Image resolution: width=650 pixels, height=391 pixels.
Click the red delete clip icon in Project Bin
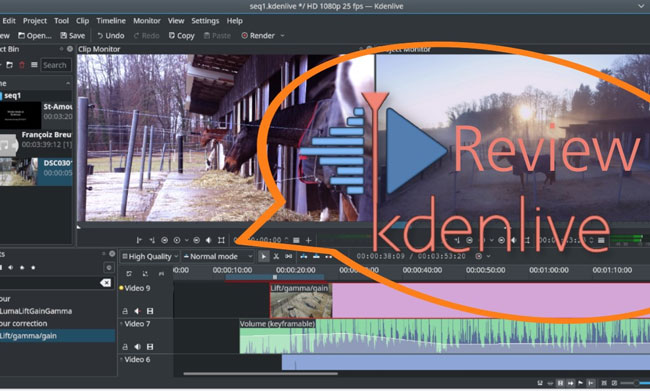click(22, 65)
